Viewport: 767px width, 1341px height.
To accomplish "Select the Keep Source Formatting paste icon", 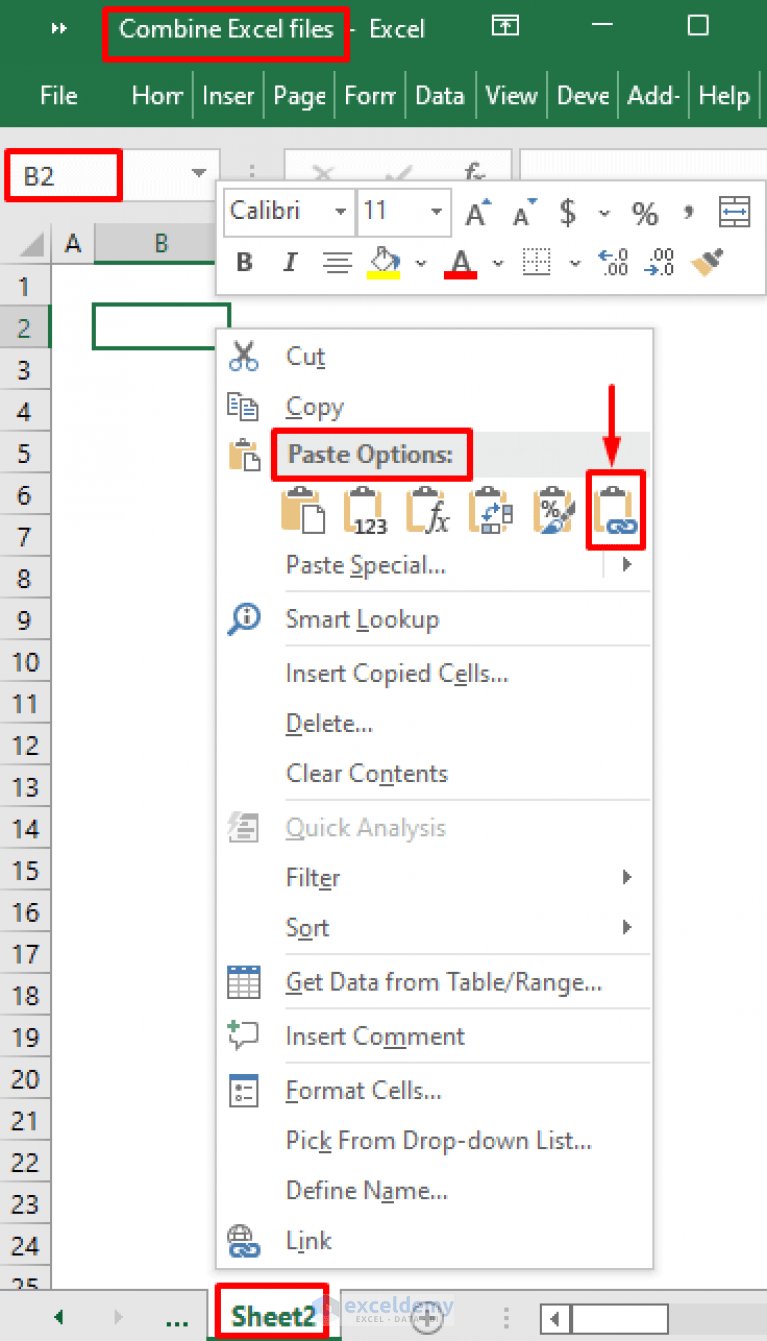I will click(x=301, y=510).
